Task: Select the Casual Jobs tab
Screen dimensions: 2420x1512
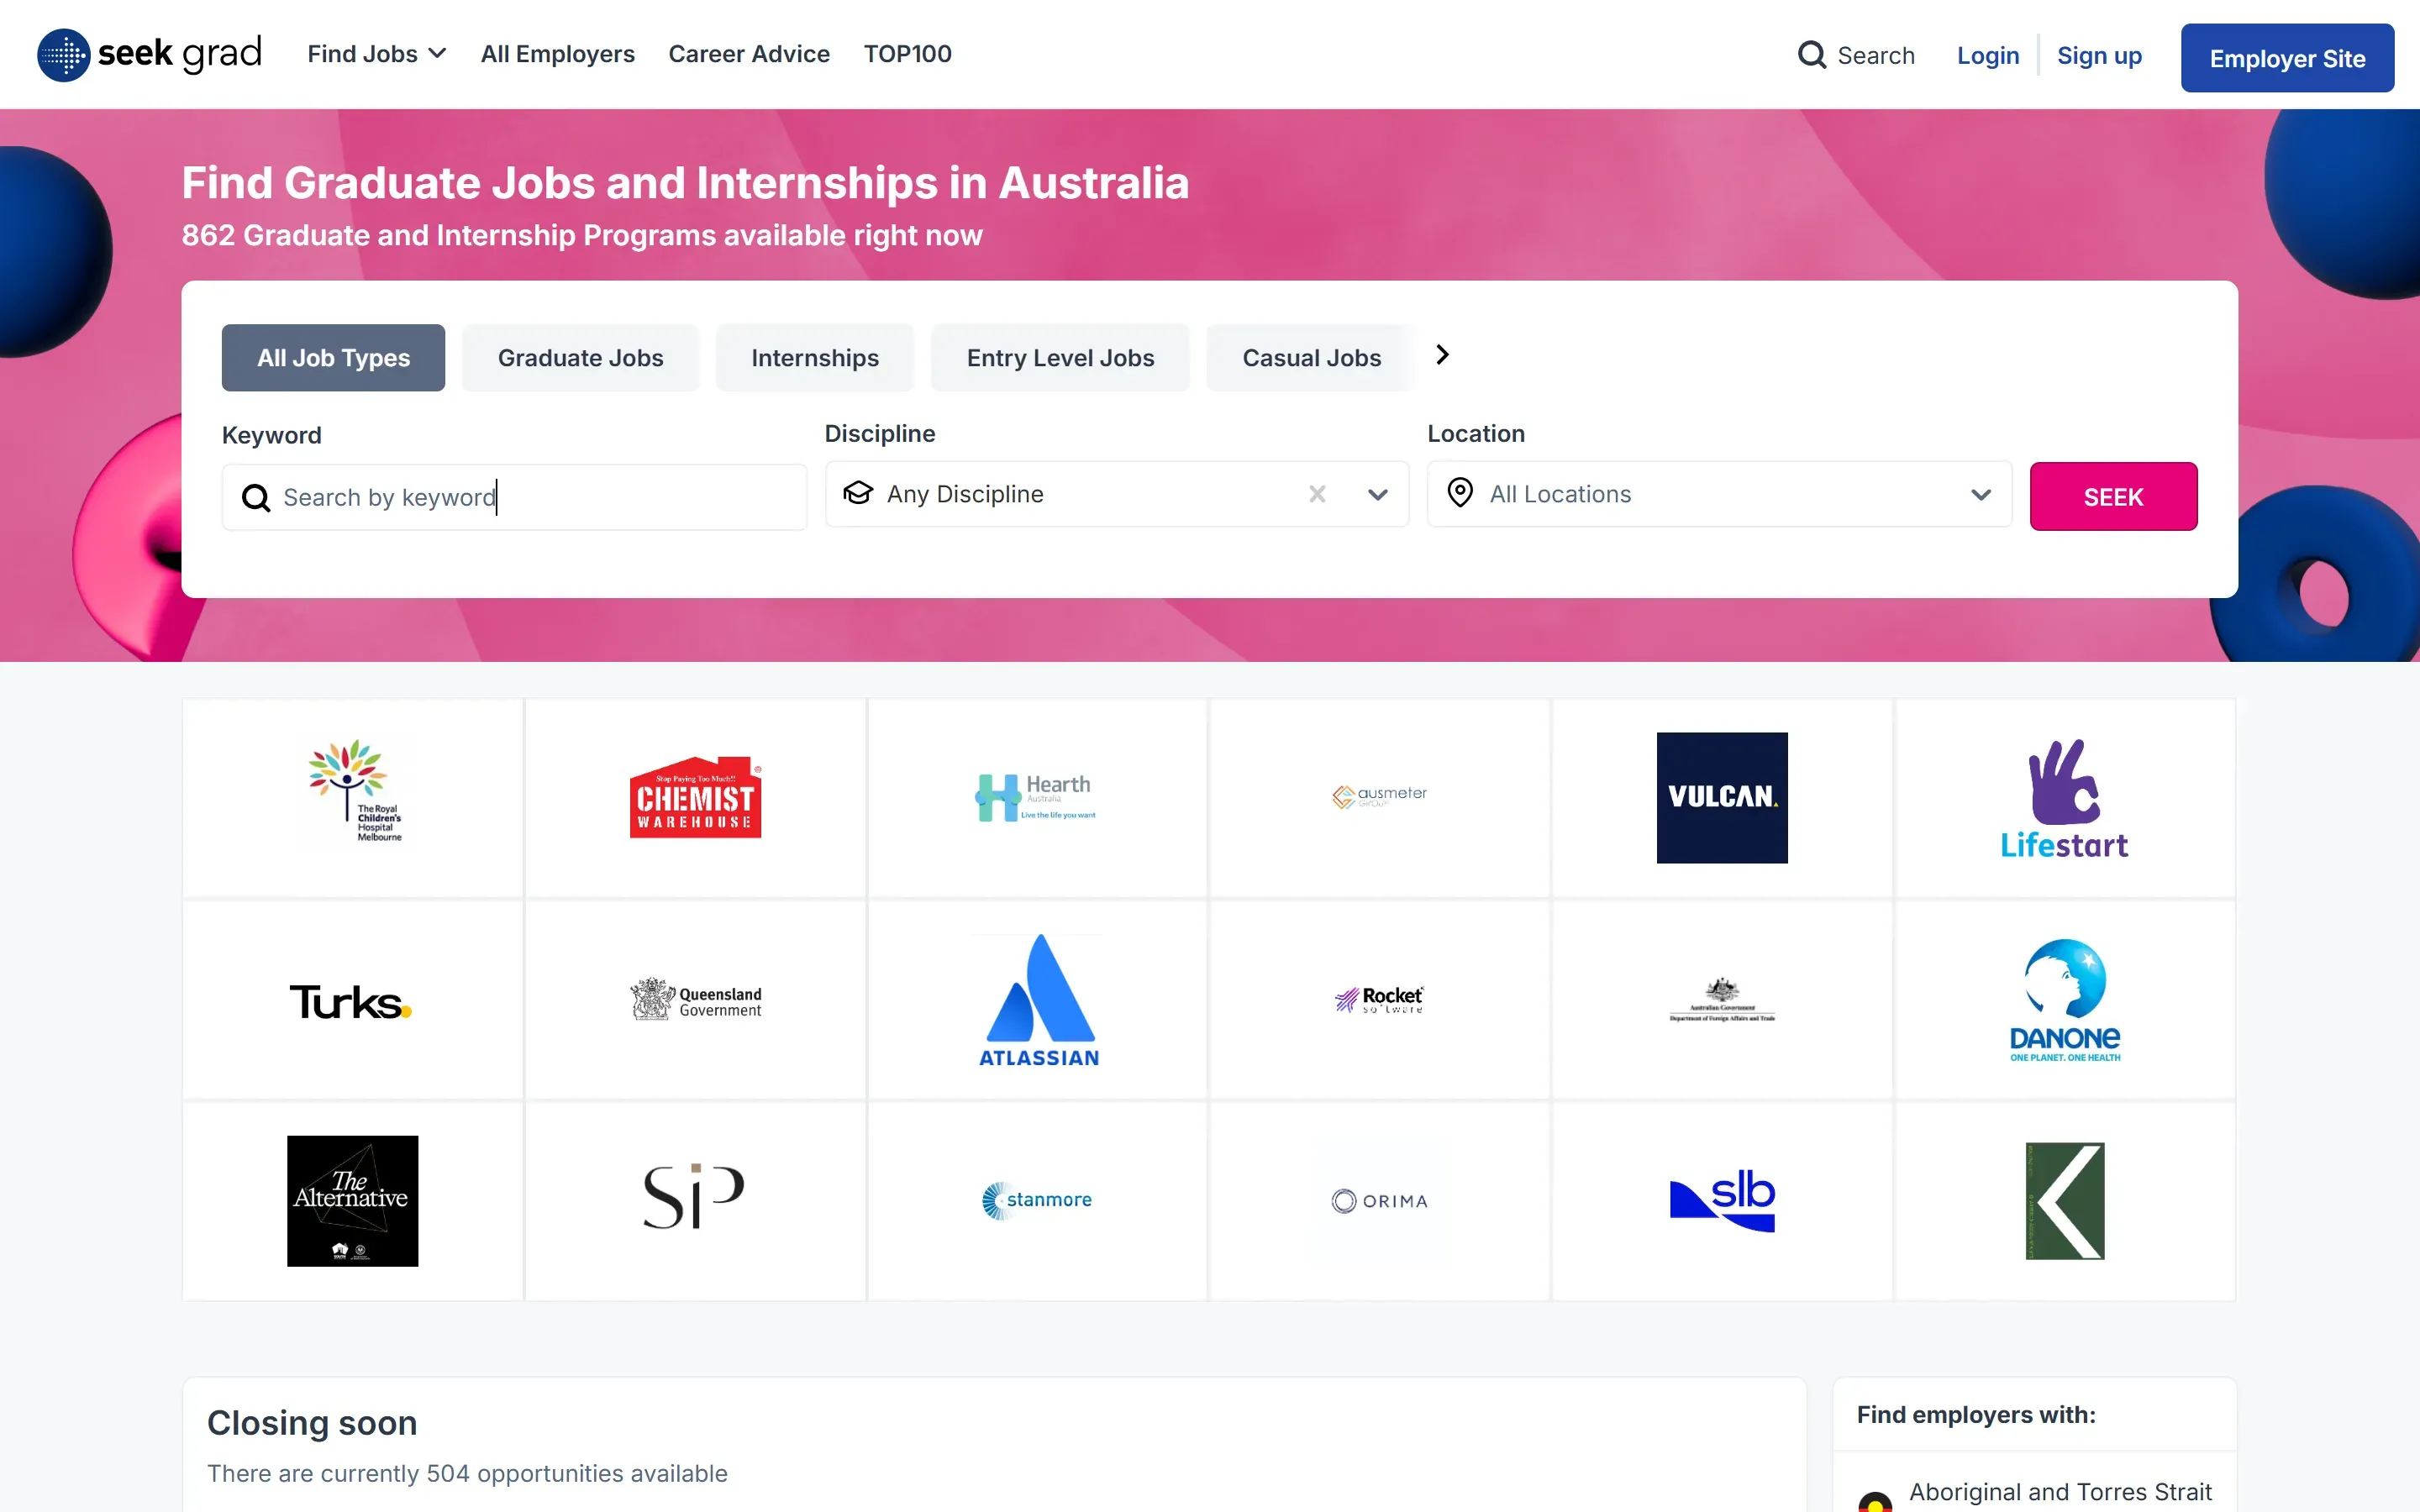Action: tap(1311, 357)
